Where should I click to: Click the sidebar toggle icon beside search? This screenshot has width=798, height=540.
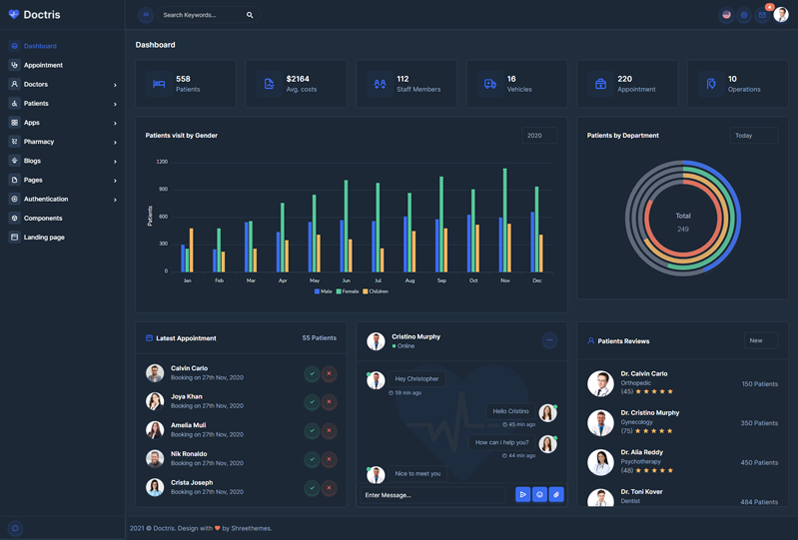[146, 15]
